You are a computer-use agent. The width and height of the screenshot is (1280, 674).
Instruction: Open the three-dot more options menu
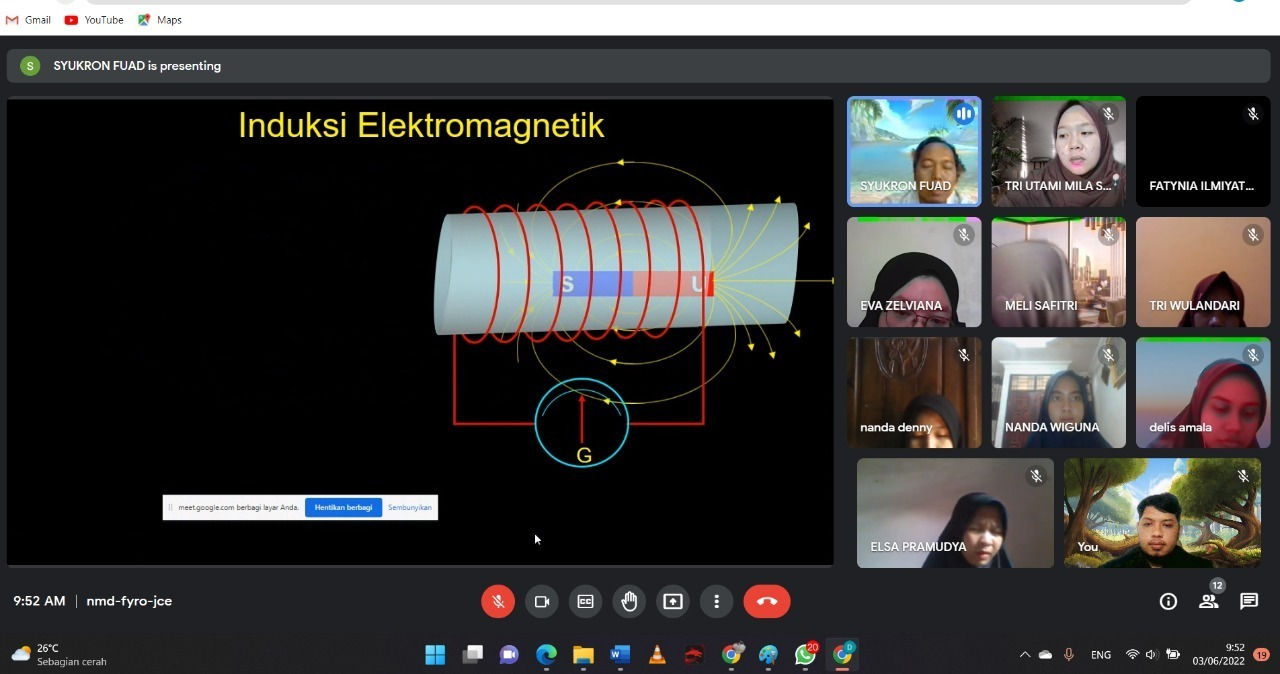point(716,601)
